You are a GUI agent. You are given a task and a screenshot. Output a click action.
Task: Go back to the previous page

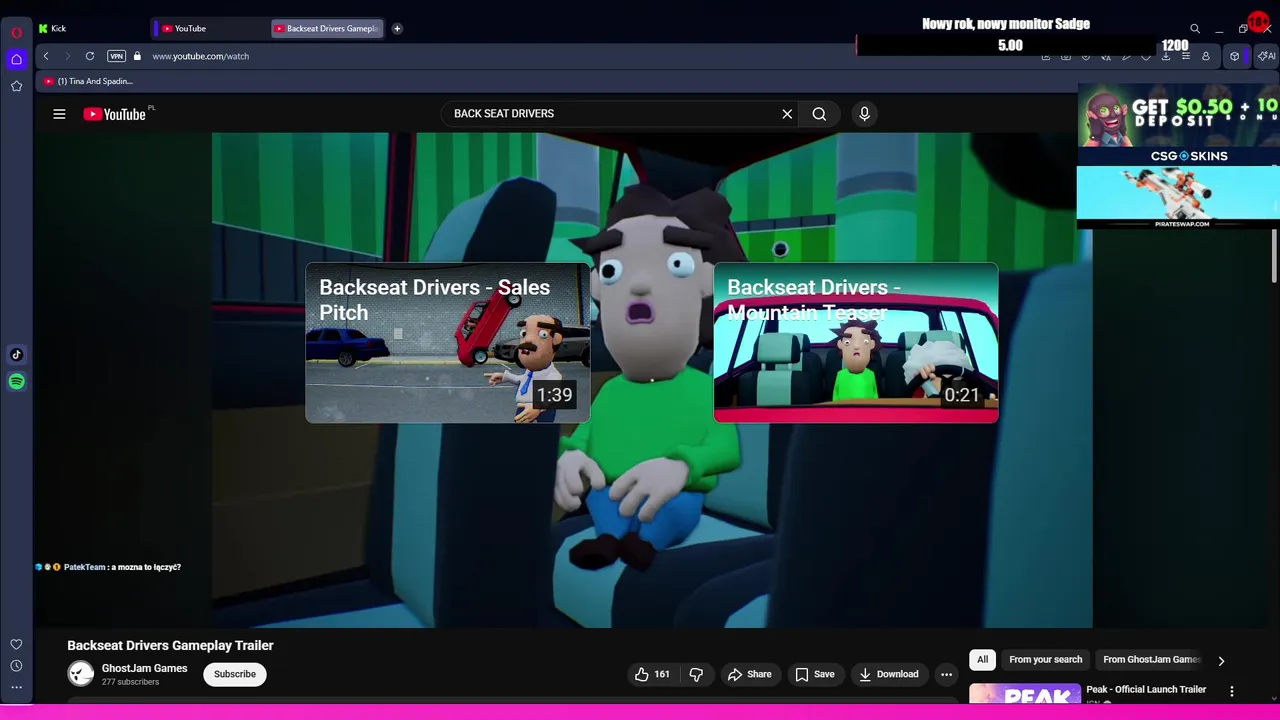pos(46,56)
